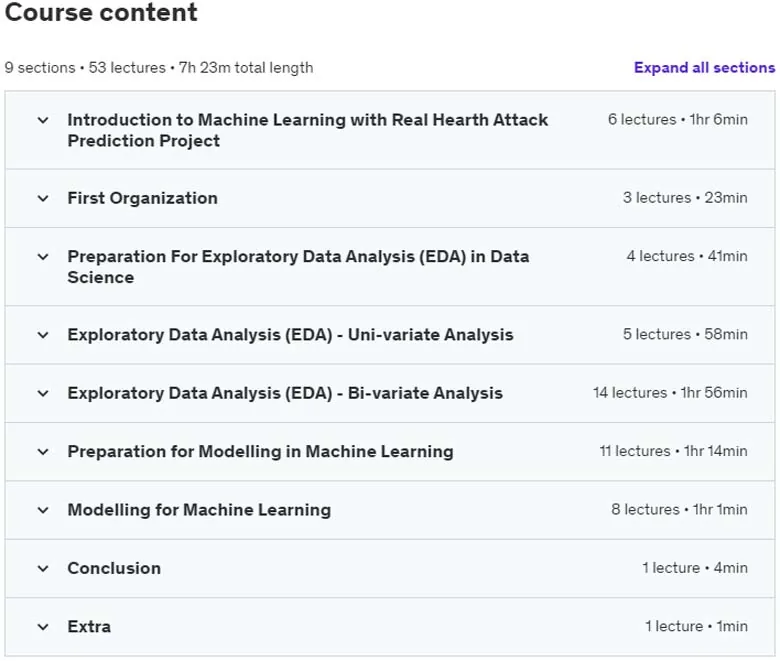Expand the Introduction to Machine Learning section chevron

pos(43,120)
